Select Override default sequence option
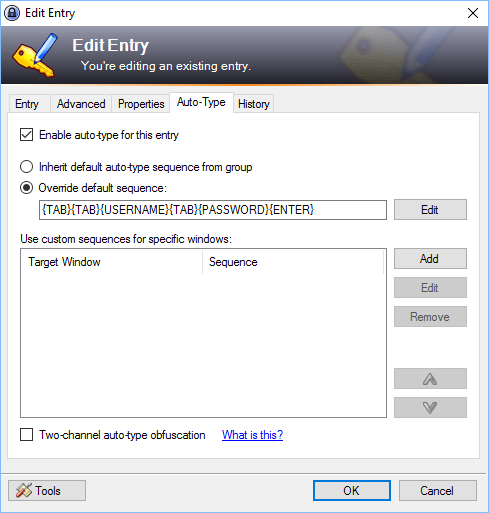The width and height of the screenshot is (489, 513). point(27,188)
